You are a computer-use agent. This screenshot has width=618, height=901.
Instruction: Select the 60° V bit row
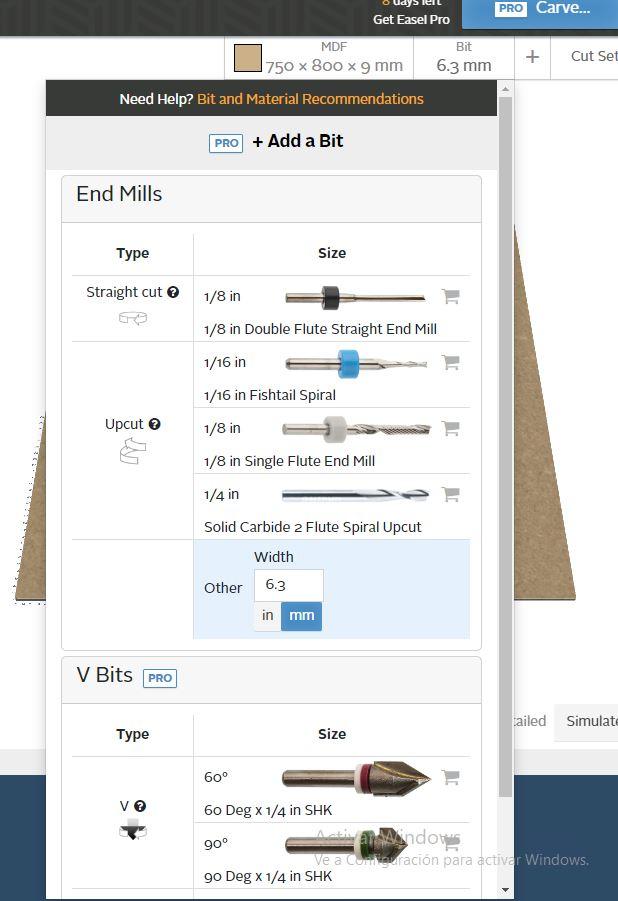coord(331,789)
